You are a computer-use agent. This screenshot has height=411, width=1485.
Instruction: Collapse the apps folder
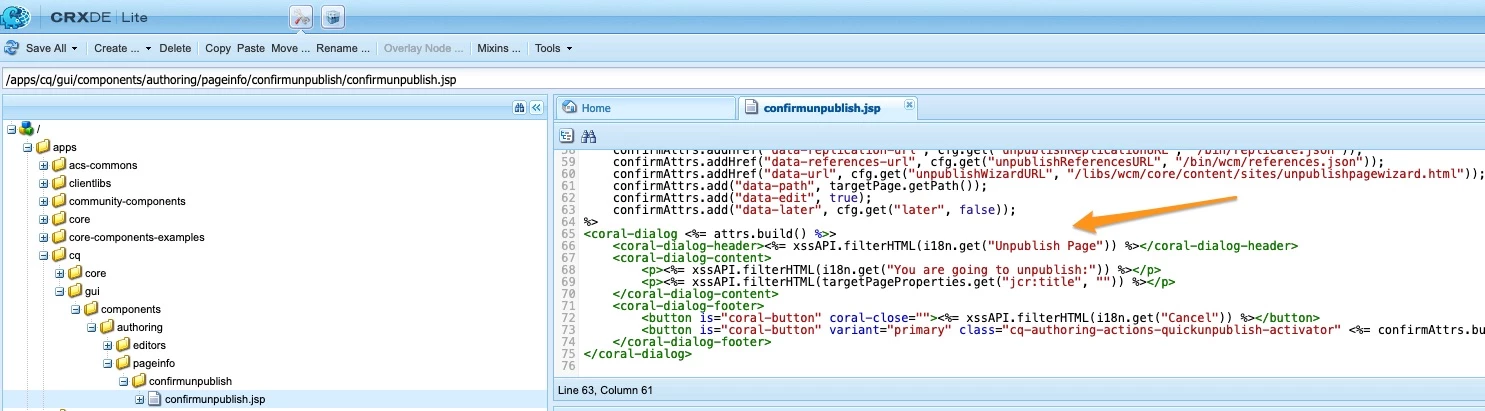pos(27,147)
